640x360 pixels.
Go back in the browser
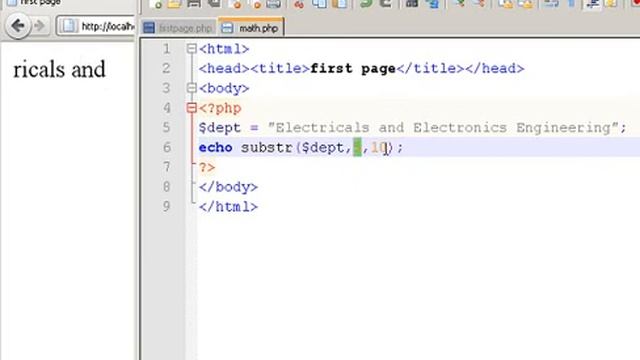pyautogui.click(x=18, y=26)
